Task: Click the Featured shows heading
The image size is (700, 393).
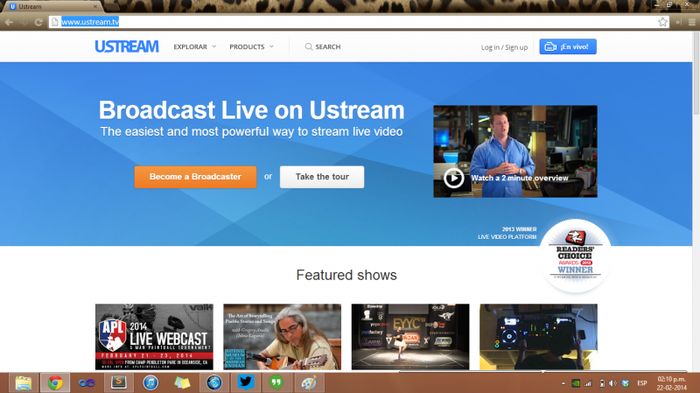Action: click(x=346, y=275)
